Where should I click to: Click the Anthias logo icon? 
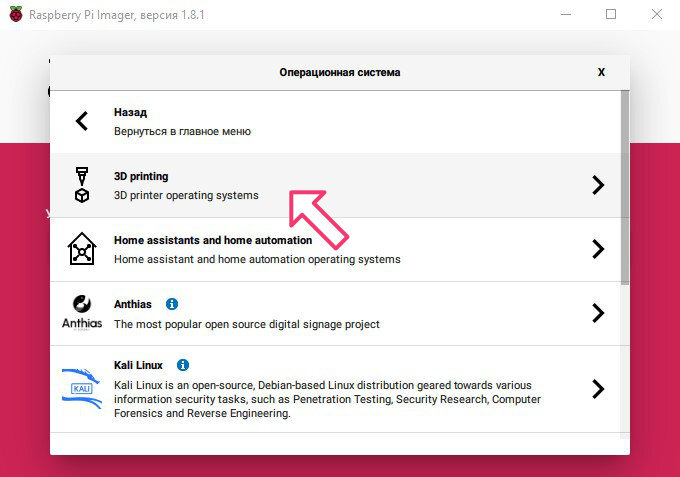point(82,312)
